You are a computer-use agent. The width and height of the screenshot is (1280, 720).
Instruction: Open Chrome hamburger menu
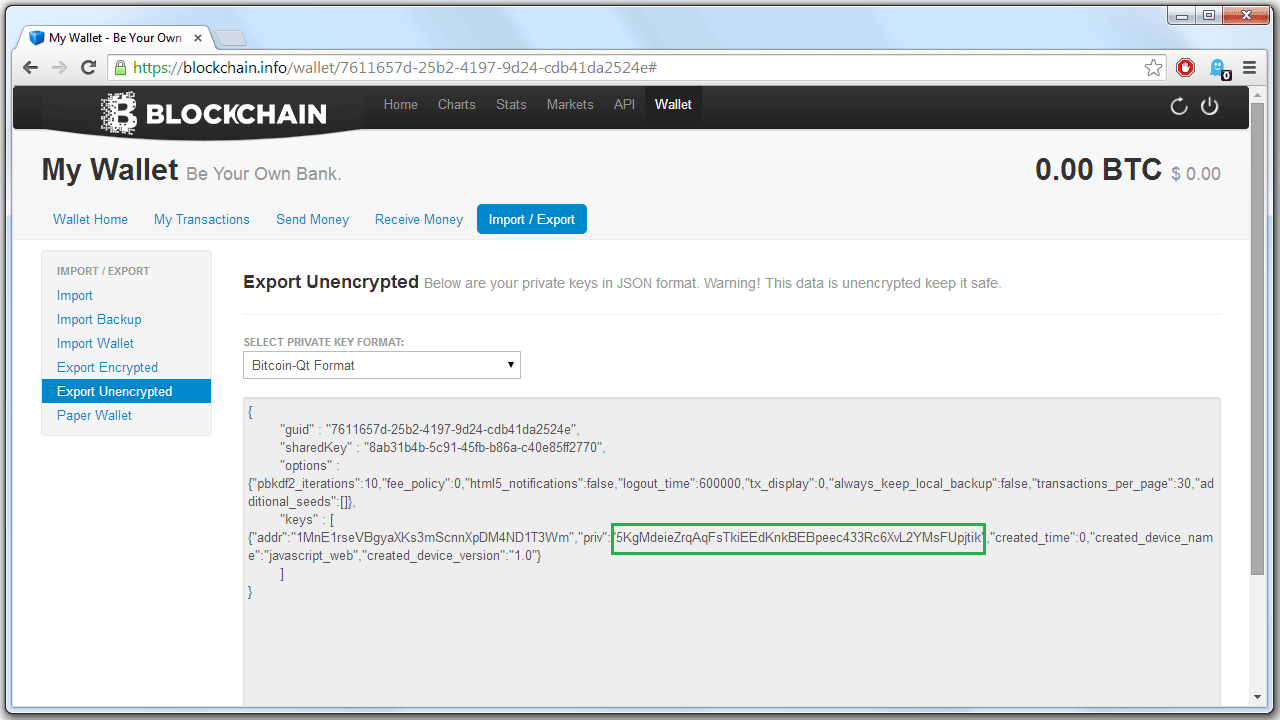pos(1249,68)
